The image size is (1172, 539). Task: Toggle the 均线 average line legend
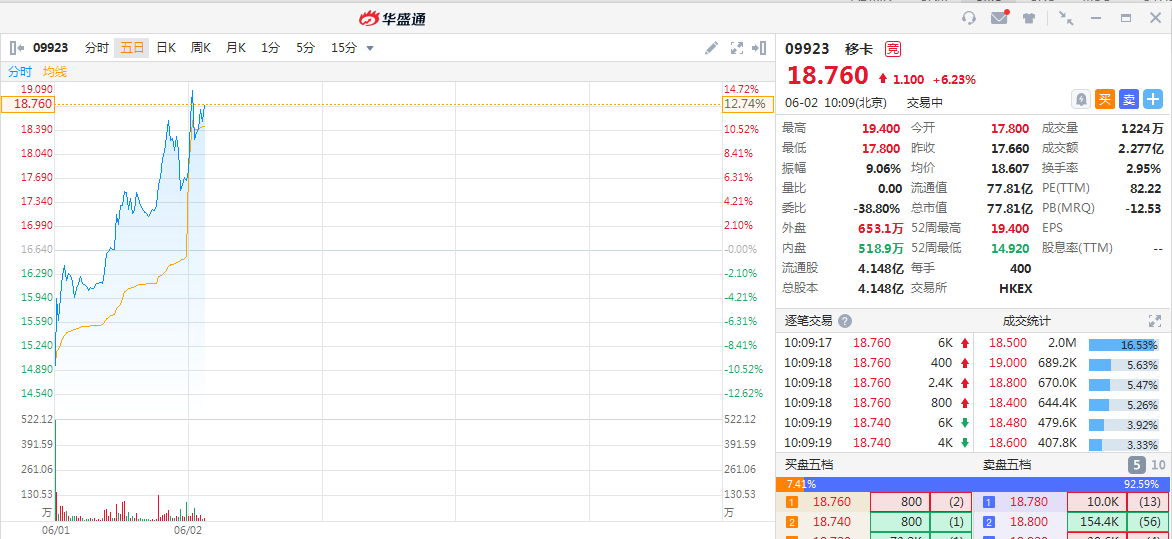(x=55, y=72)
